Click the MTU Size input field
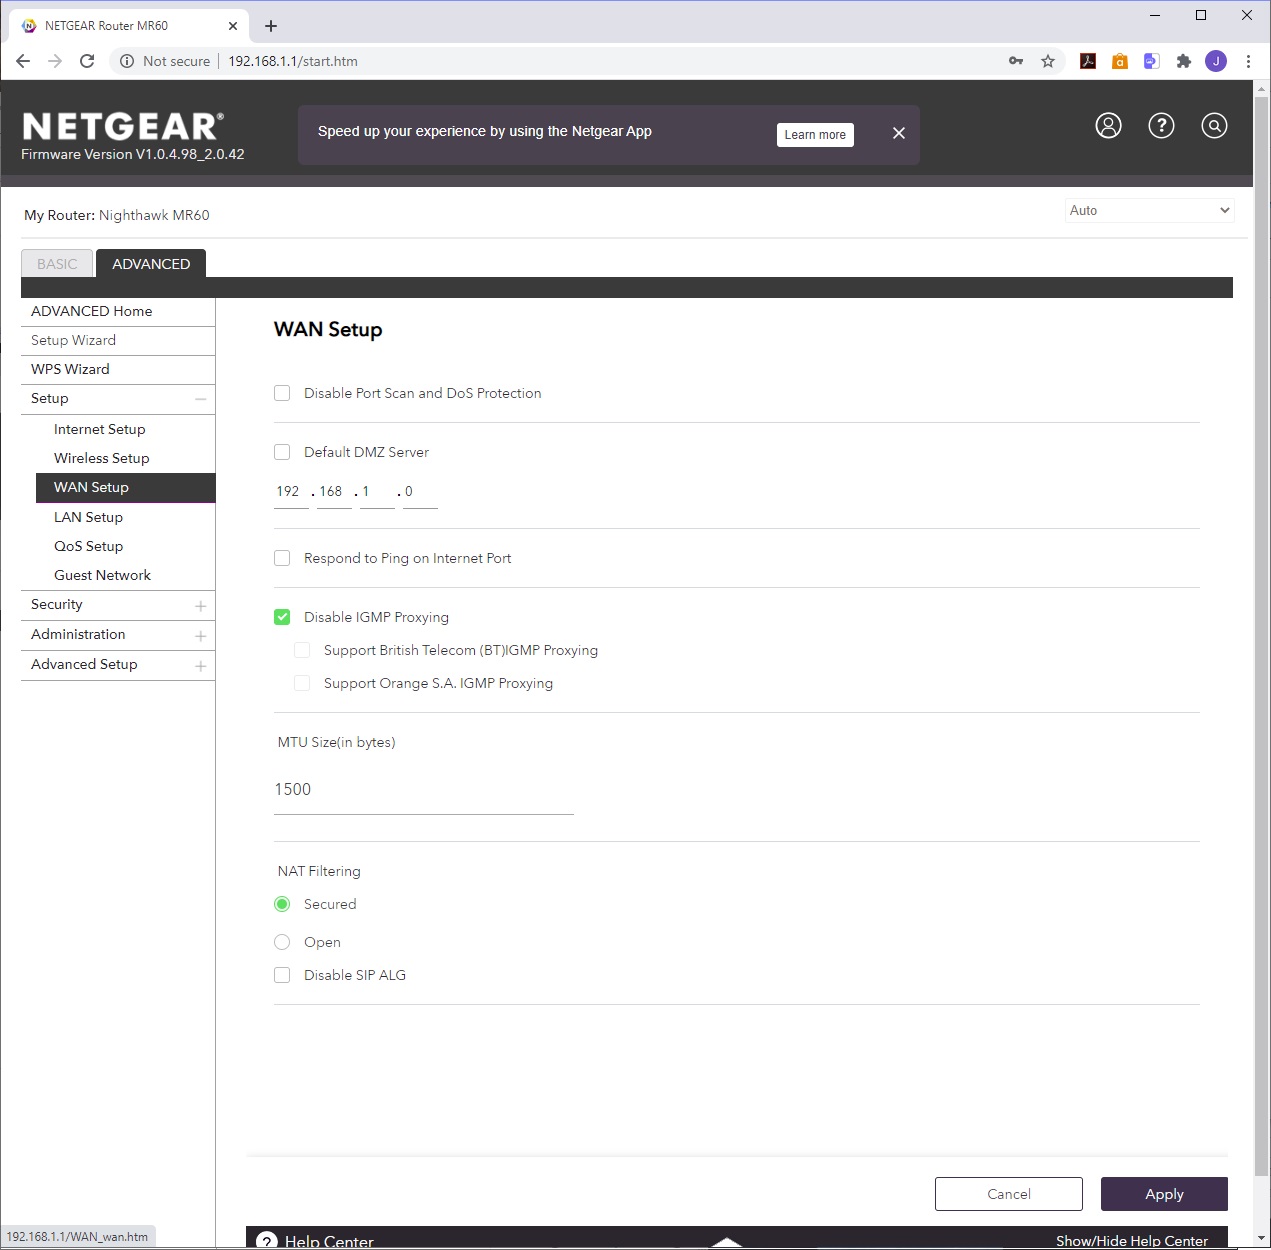 tap(423, 790)
